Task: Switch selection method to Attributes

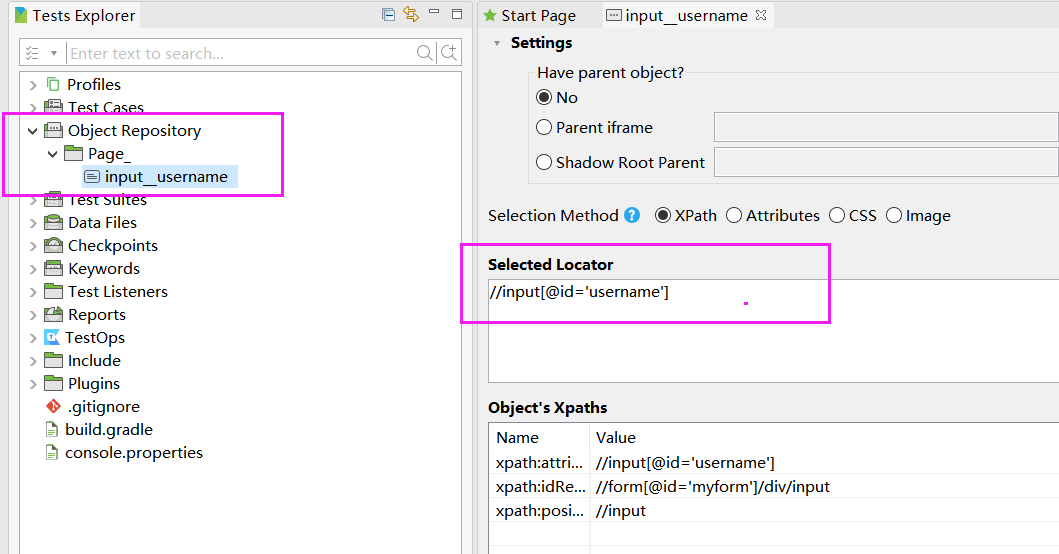Action: click(x=734, y=215)
